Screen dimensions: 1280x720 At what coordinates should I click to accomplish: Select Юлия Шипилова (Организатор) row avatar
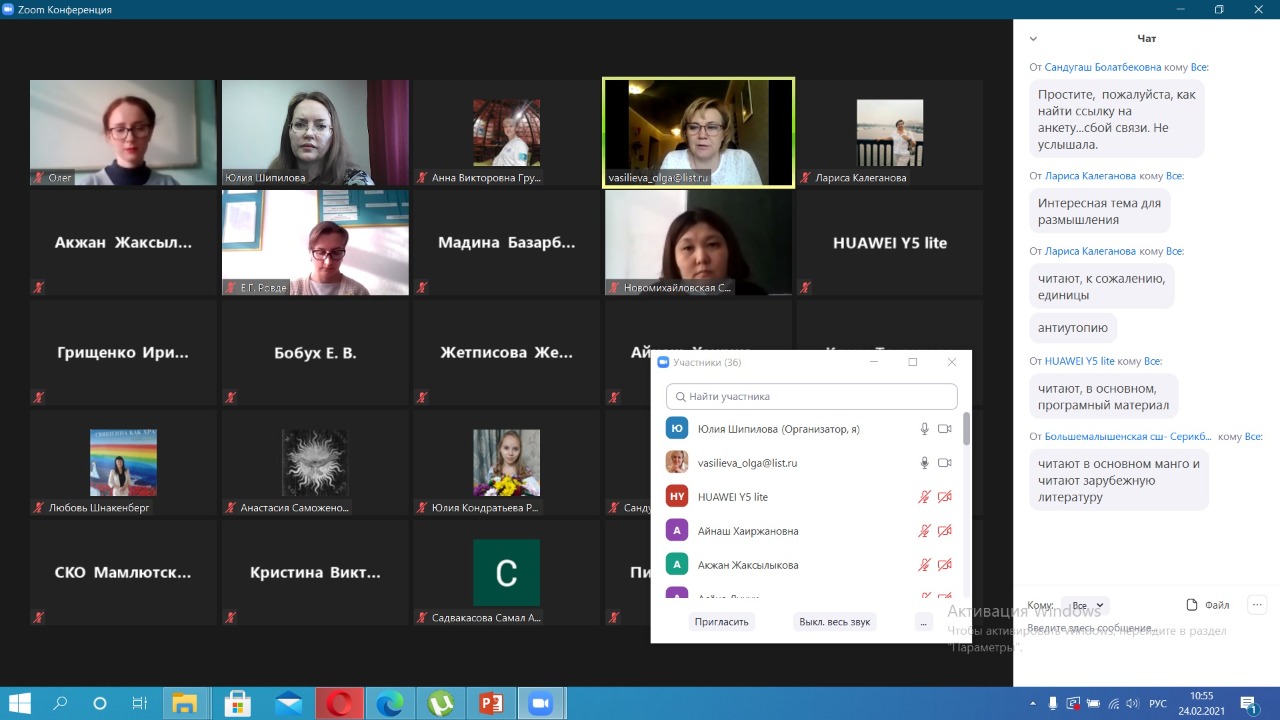[677, 428]
